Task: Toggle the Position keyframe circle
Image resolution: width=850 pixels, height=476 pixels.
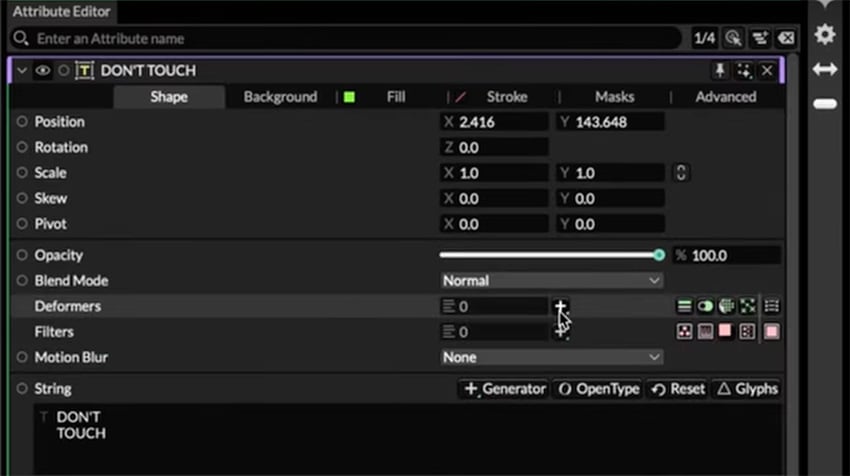Action: tap(22, 121)
